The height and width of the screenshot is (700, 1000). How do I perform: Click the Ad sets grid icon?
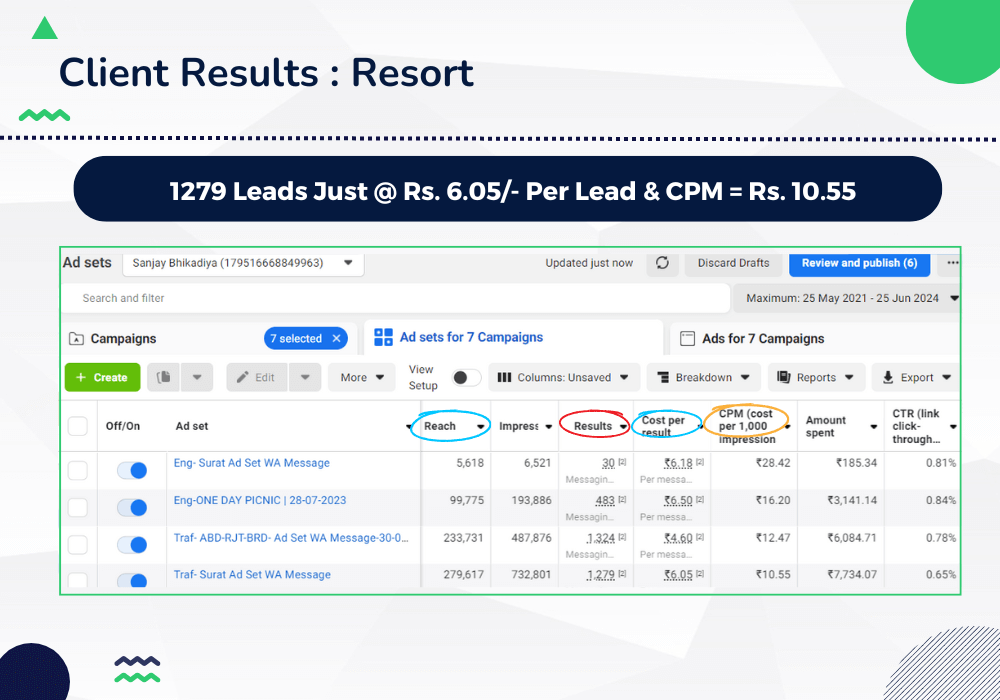pos(383,338)
